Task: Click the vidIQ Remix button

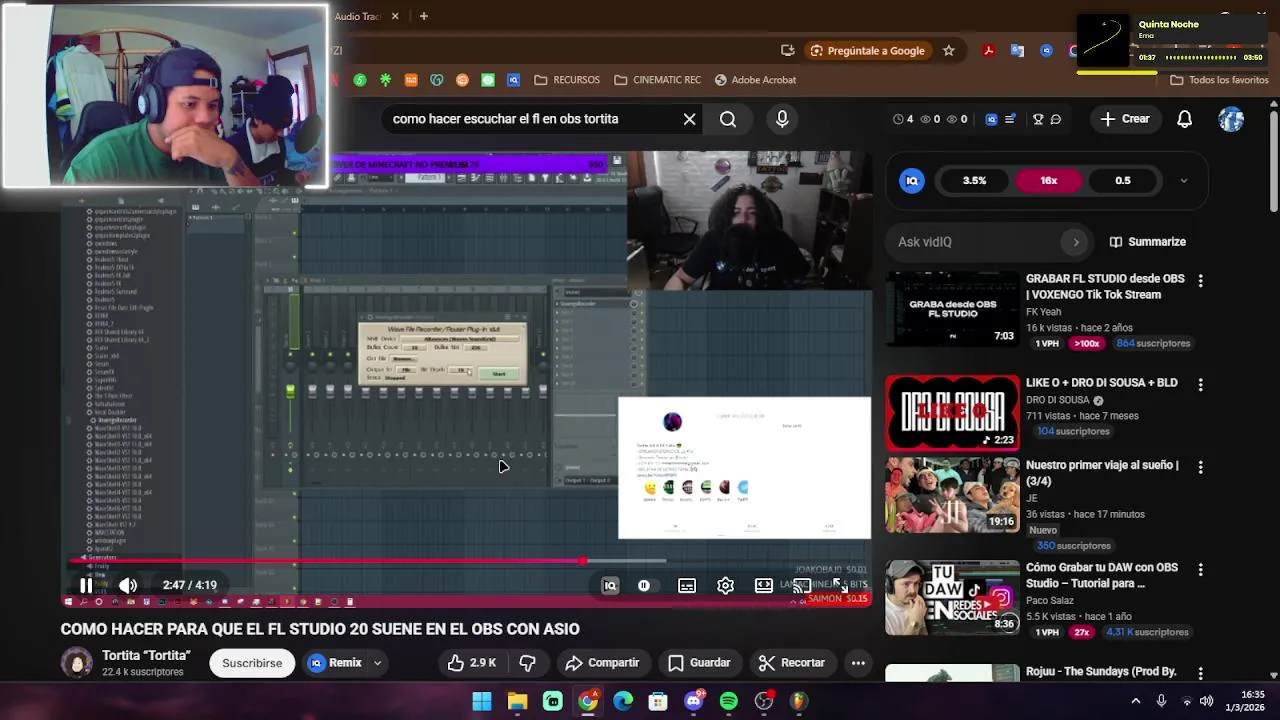Action: [x=335, y=663]
